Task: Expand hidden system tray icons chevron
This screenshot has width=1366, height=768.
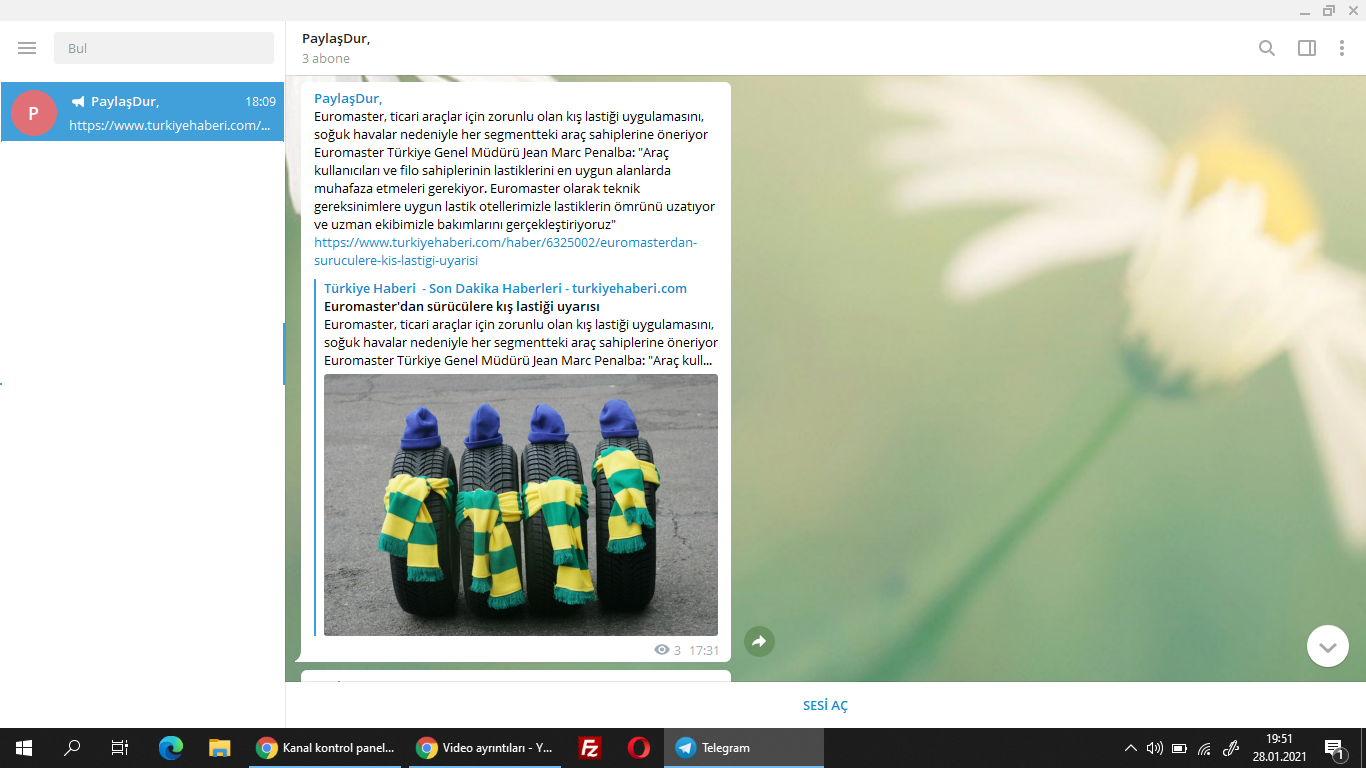Action: 1130,748
